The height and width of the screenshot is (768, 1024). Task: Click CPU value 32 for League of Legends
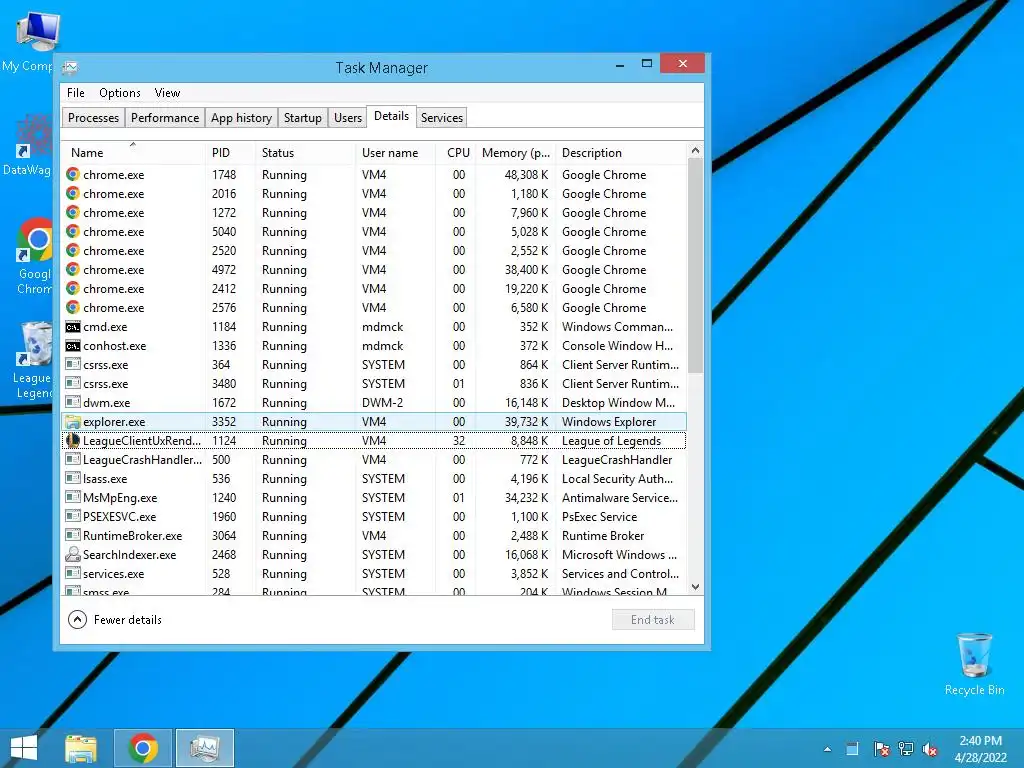[459, 441]
